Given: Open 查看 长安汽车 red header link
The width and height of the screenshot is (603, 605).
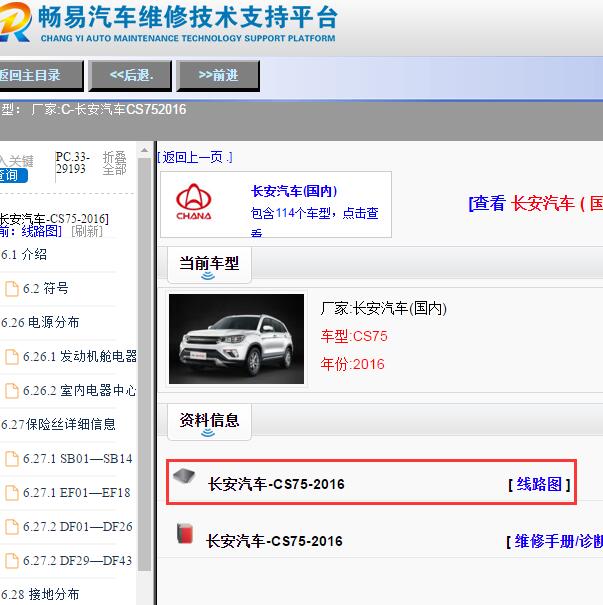Looking at the screenshot, I should tap(535, 203).
